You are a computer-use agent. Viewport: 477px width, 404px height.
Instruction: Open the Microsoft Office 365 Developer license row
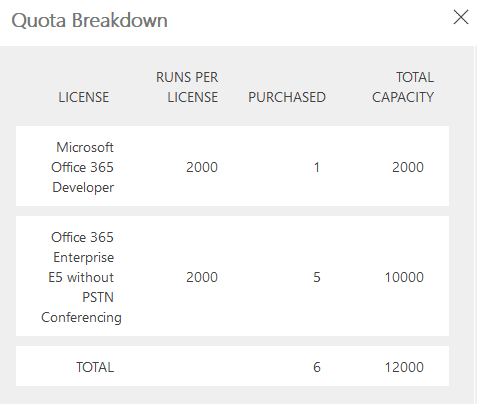click(x=232, y=166)
